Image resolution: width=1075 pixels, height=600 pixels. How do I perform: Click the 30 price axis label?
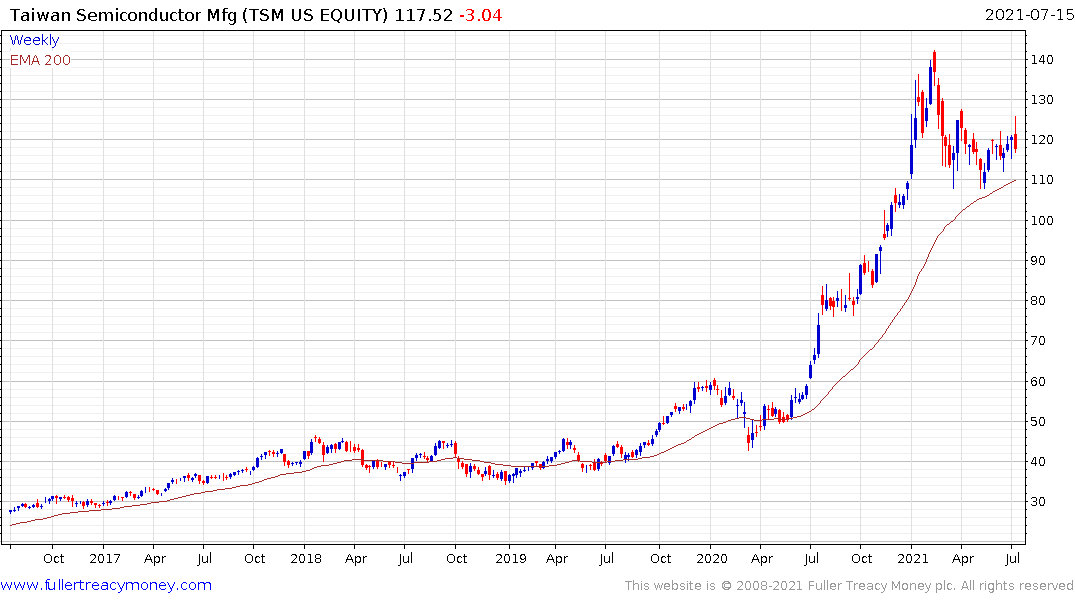(x=1038, y=502)
